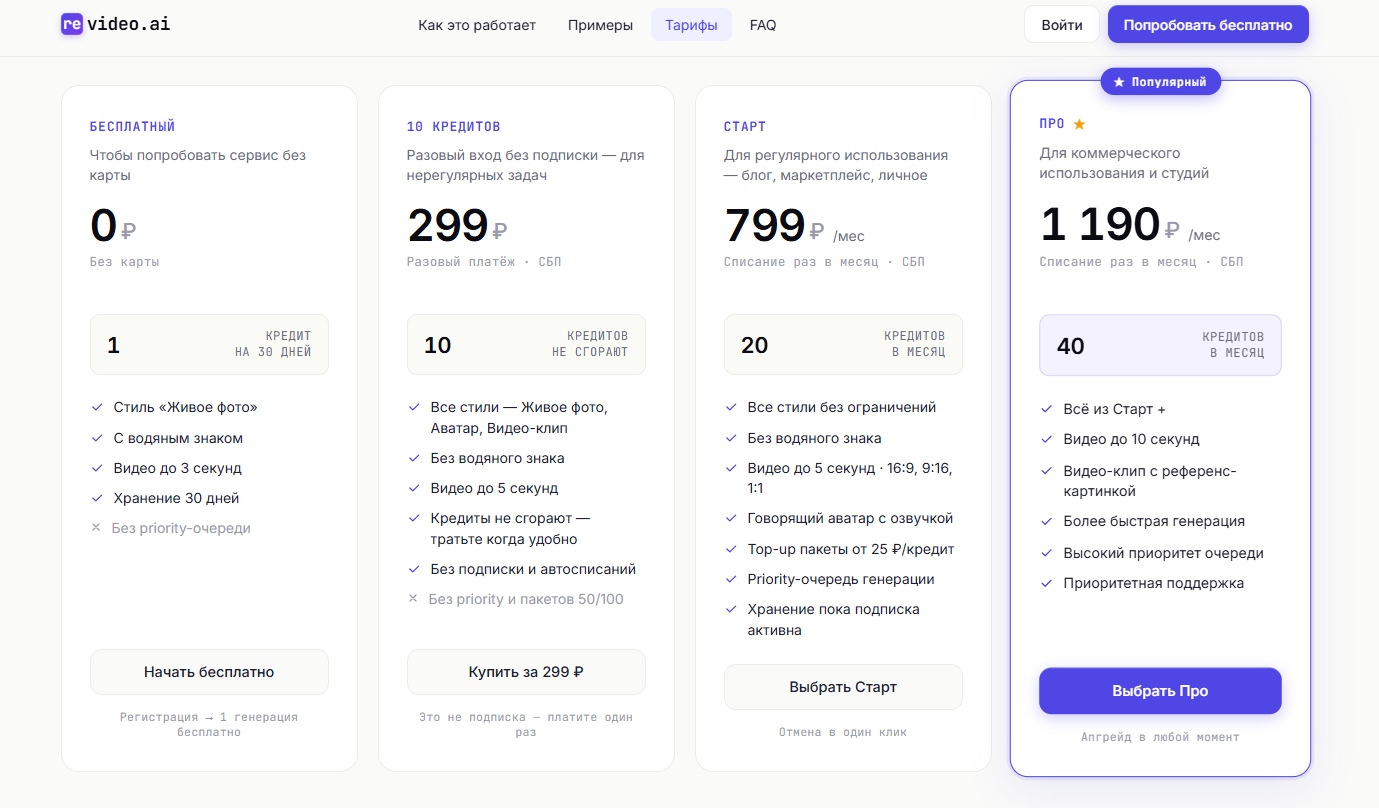The image size is (1379, 808).
Task: Click 'Кредиты не сгорают — тратьте когда удобно' feature
Action: click(510, 529)
